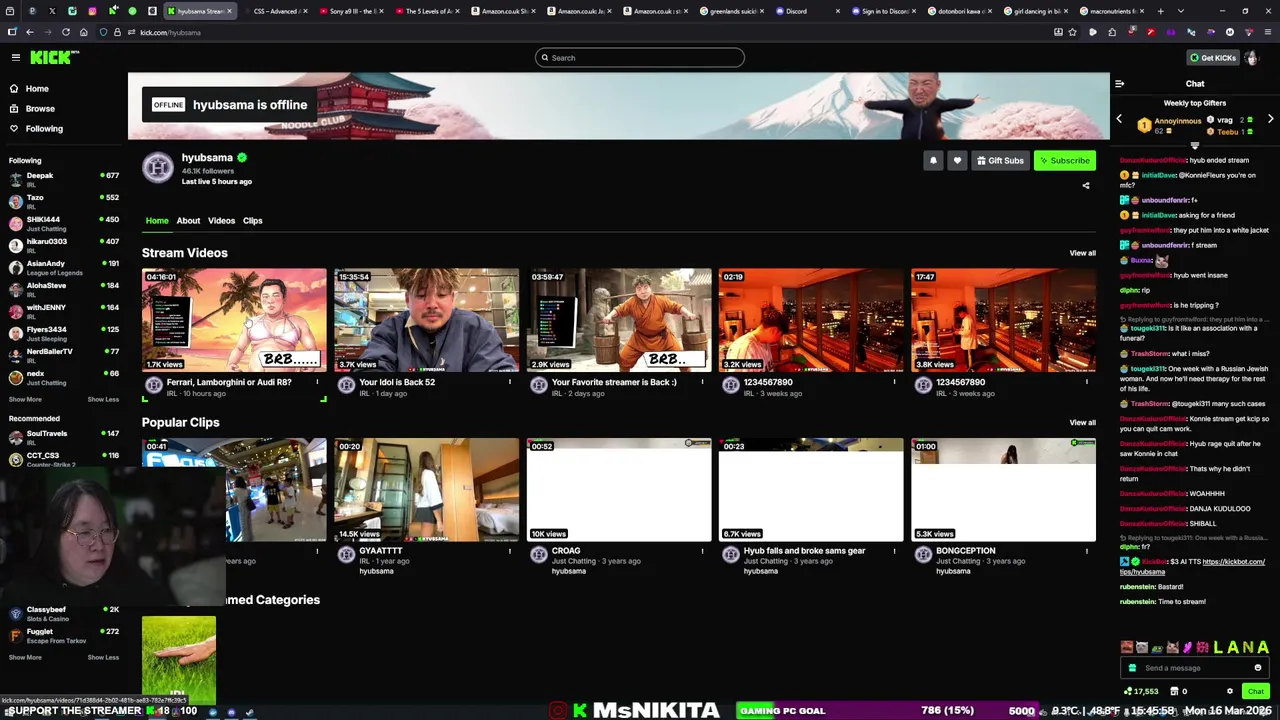Open Browse in the left sidebar
Image resolution: width=1280 pixels, height=720 pixels.
coord(40,108)
